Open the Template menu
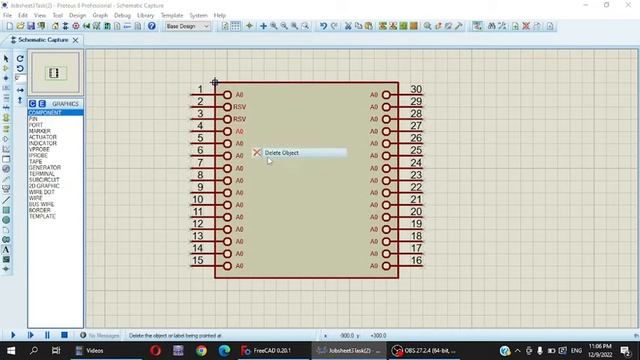 coord(172,16)
